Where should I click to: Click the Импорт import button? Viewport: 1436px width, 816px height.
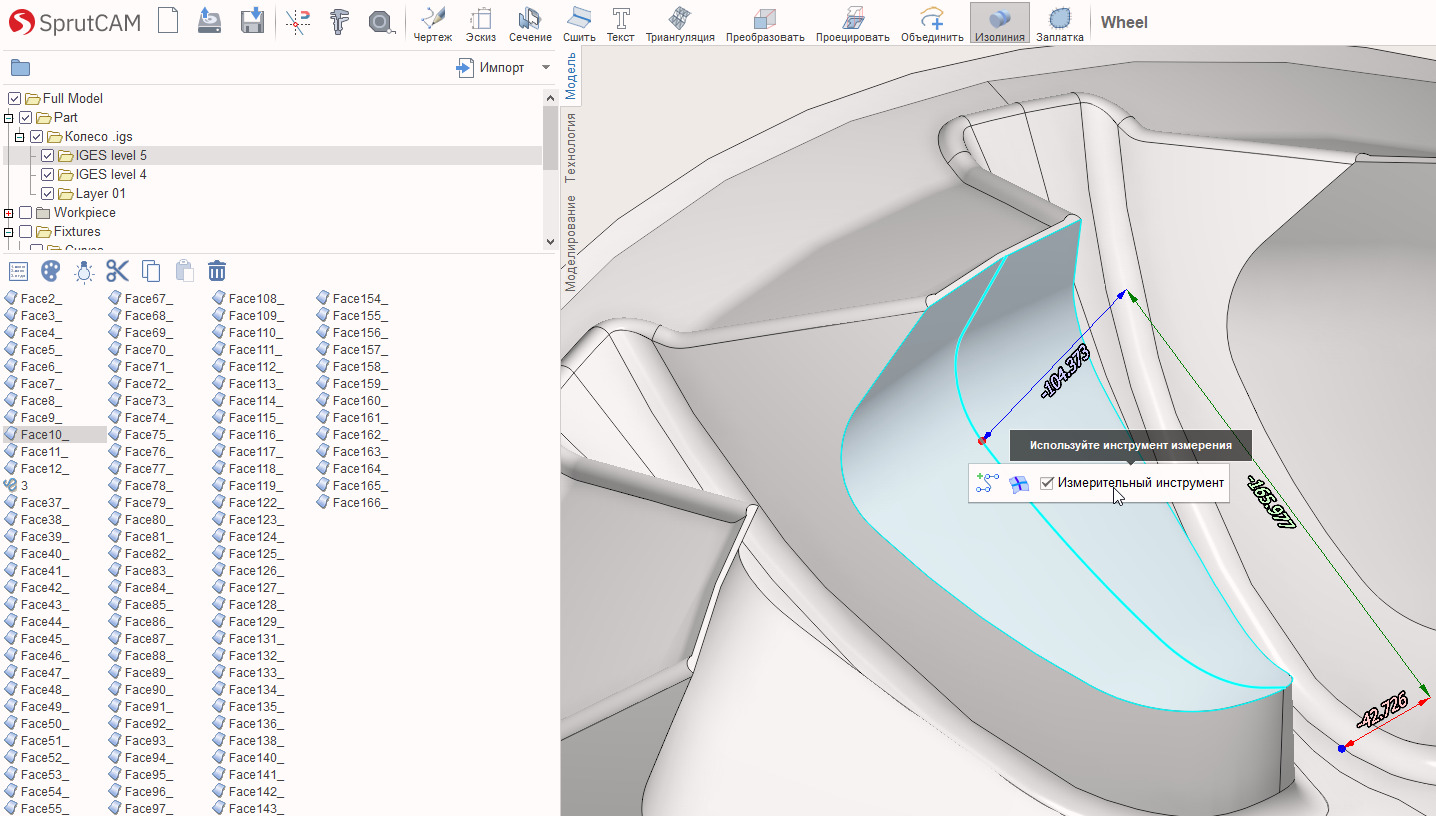(491, 68)
